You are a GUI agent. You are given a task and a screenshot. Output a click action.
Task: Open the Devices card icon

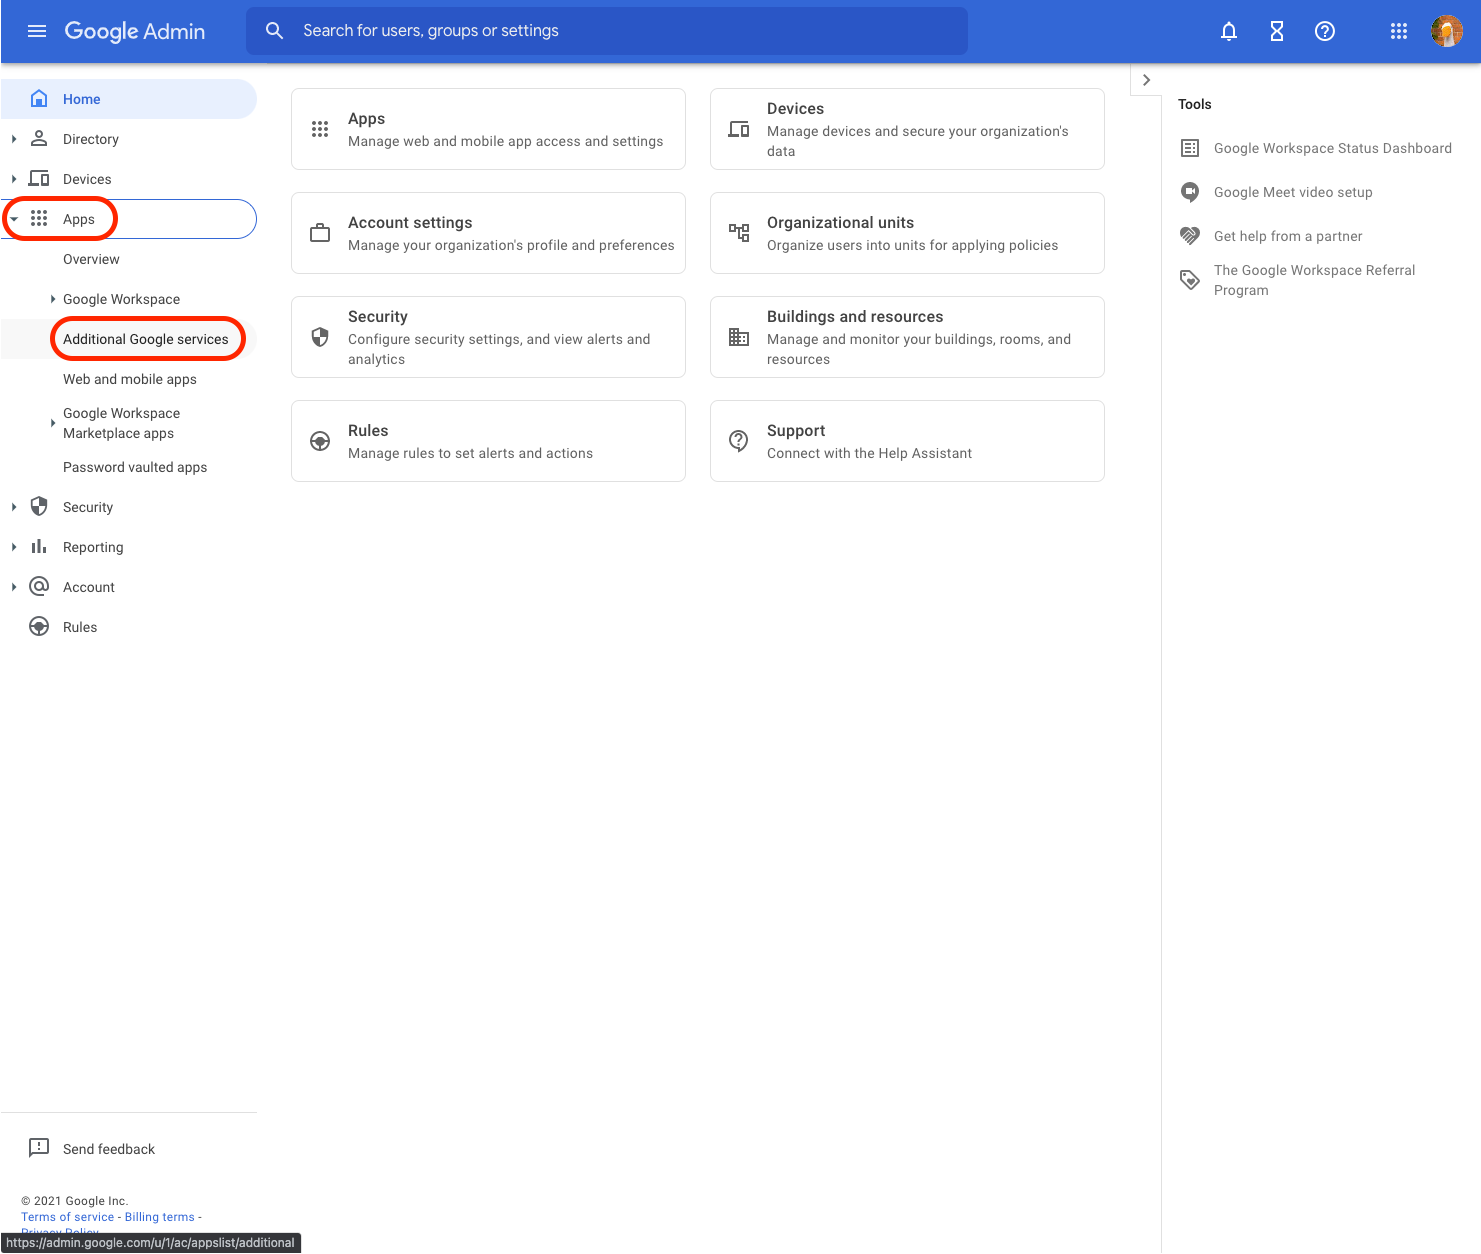click(x=739, y=129)
